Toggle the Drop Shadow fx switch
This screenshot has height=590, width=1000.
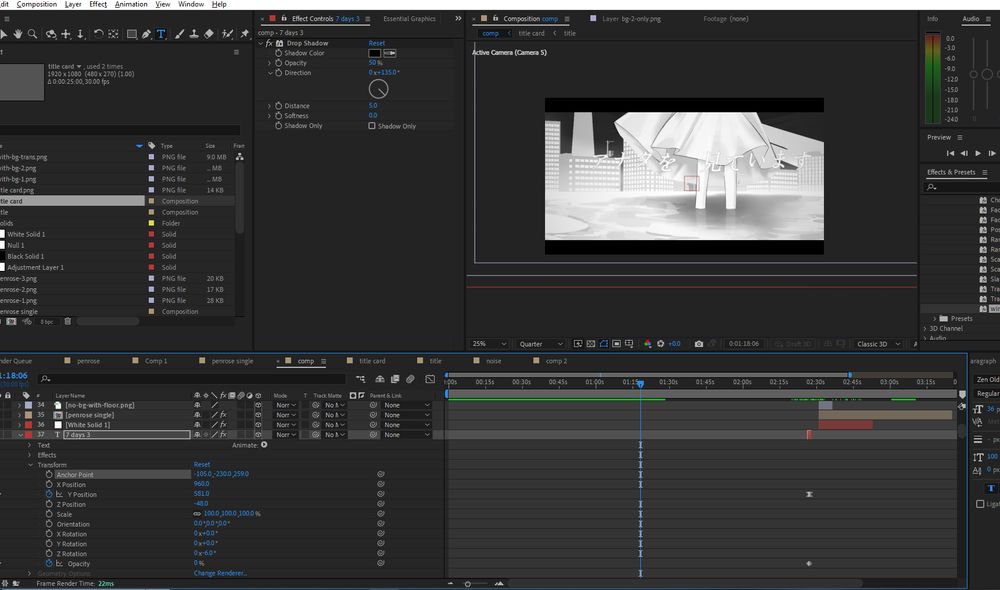point(269,44)
